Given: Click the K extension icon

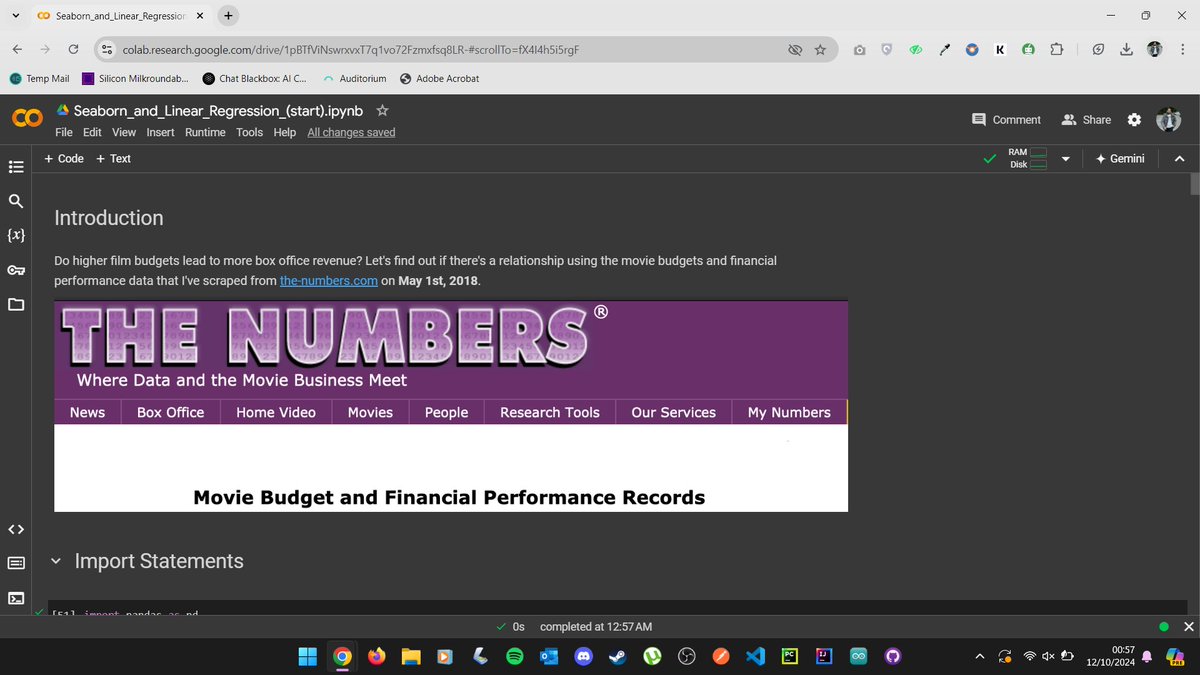Looking at the screenshot, I should (x=1000, y=49).
